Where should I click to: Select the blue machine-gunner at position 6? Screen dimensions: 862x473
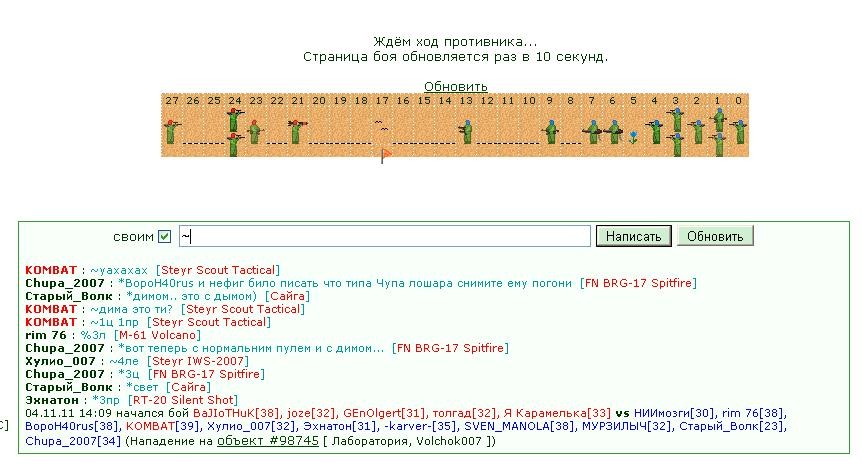click(614, 132)
